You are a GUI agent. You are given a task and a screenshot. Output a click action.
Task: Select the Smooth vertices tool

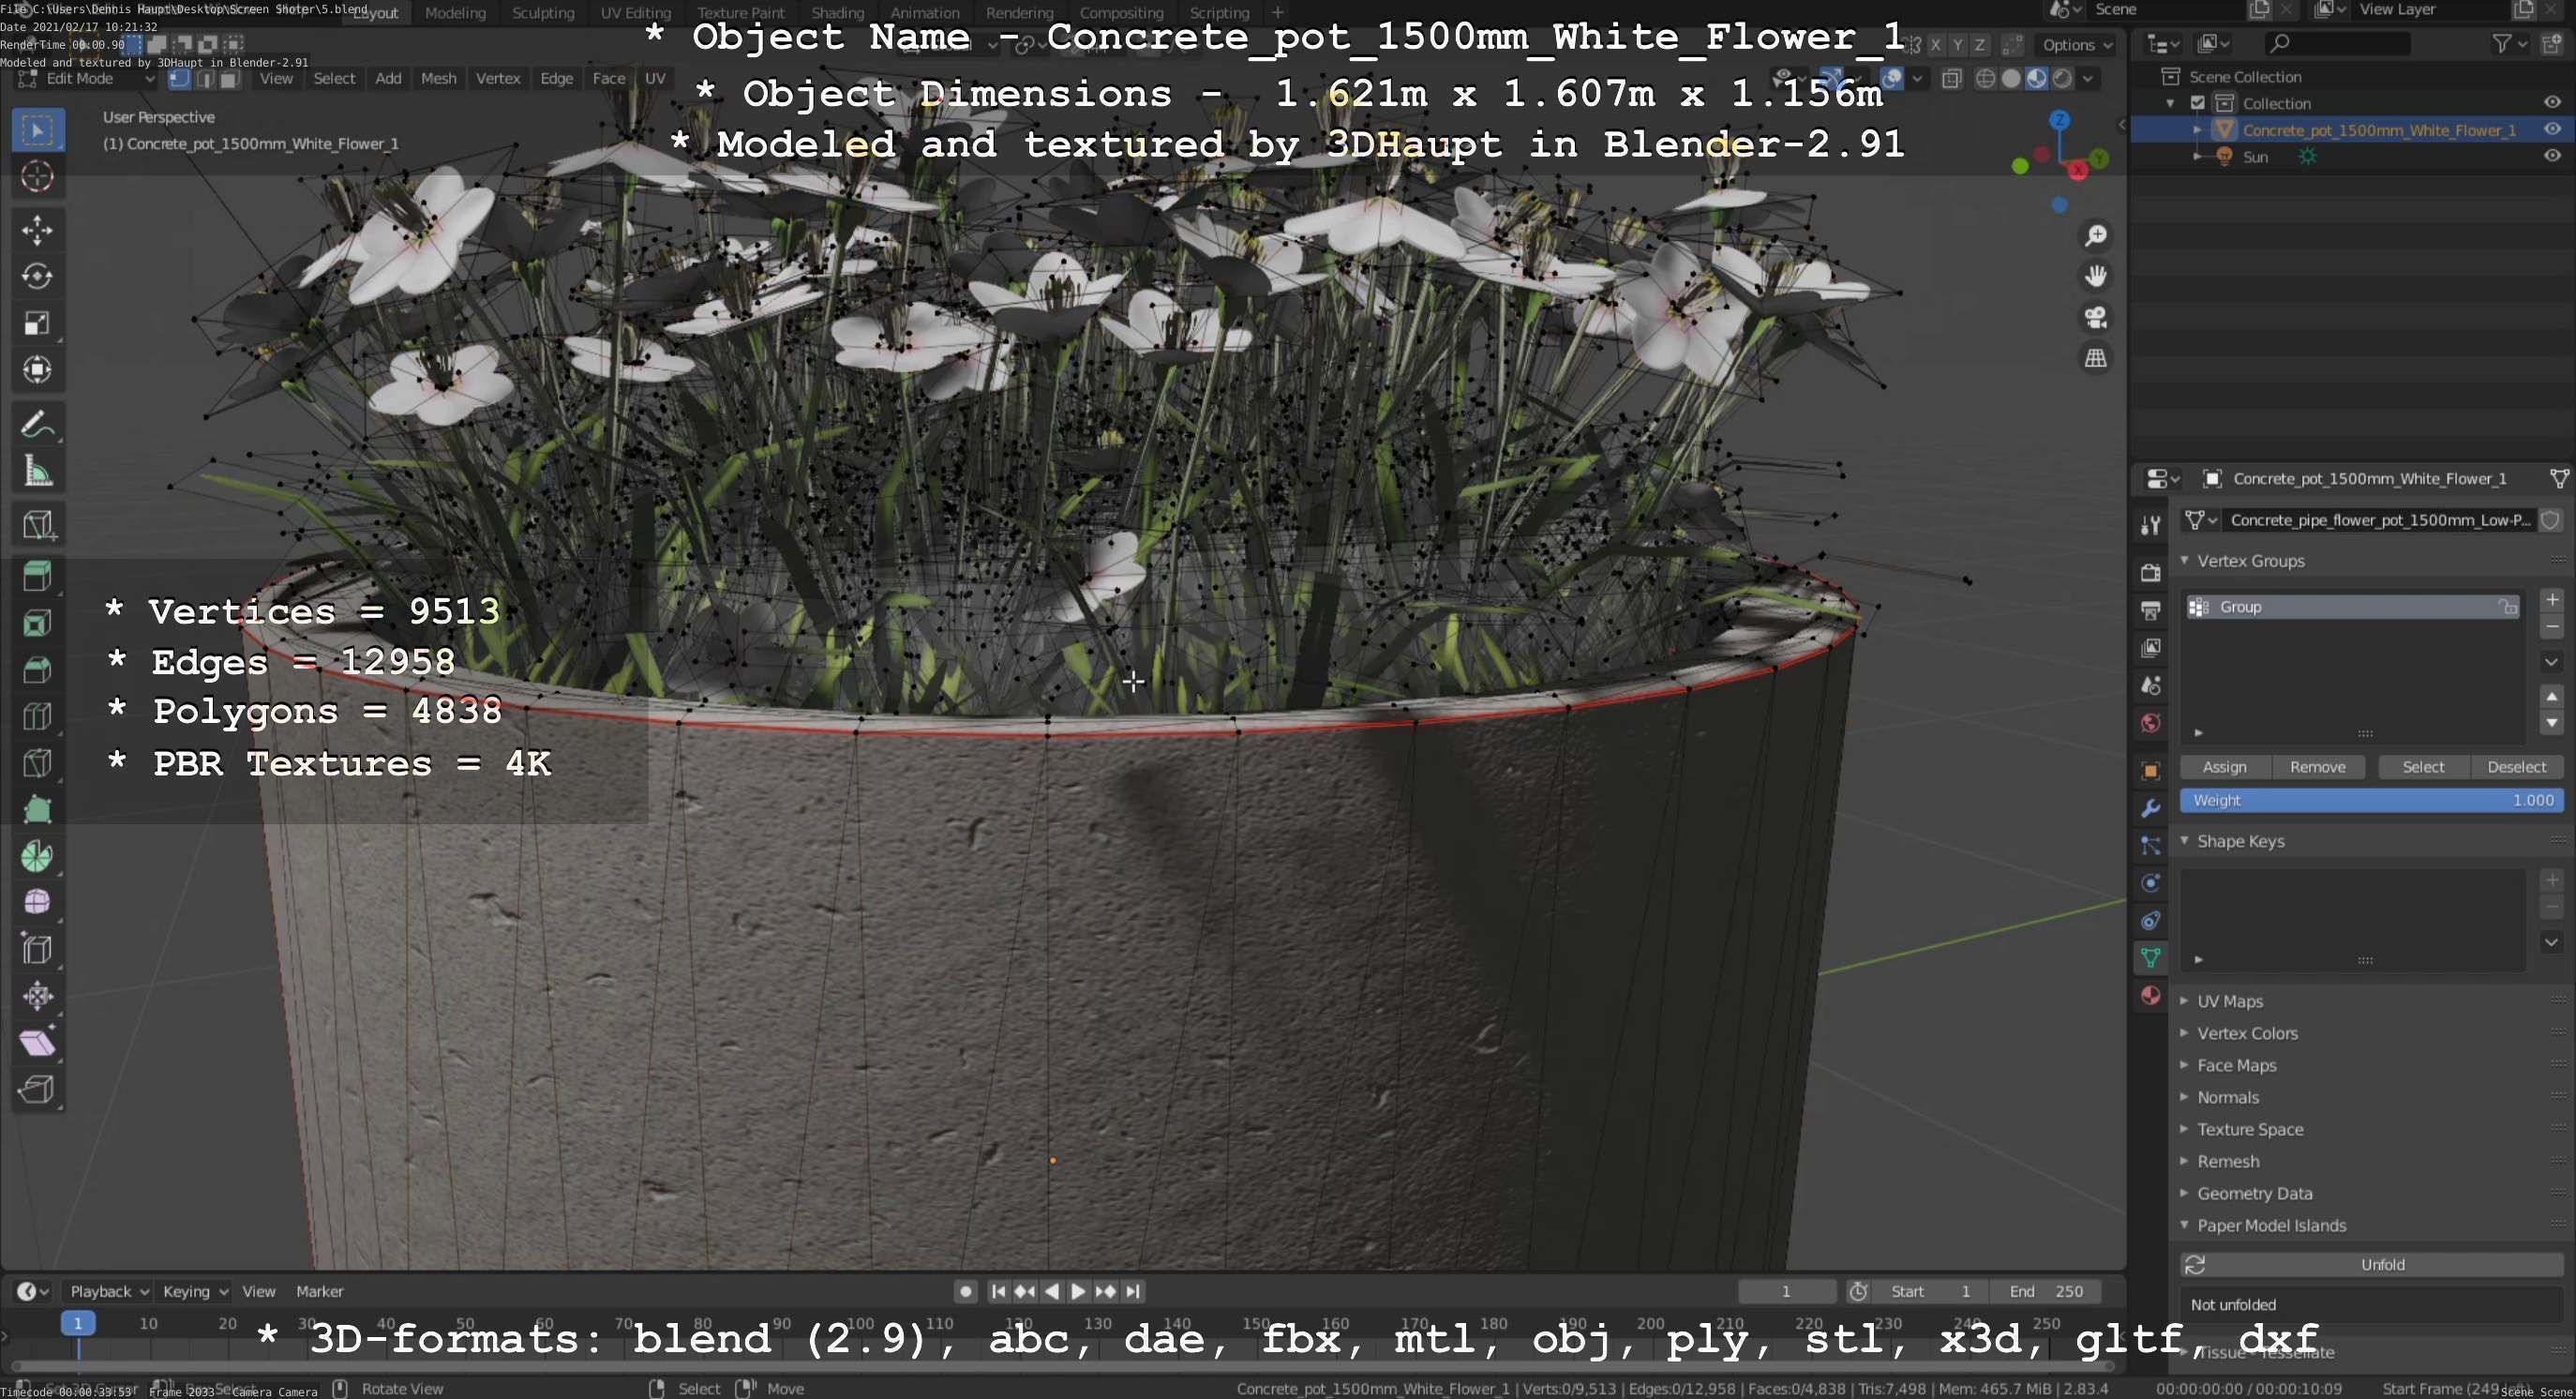(38, 903)
